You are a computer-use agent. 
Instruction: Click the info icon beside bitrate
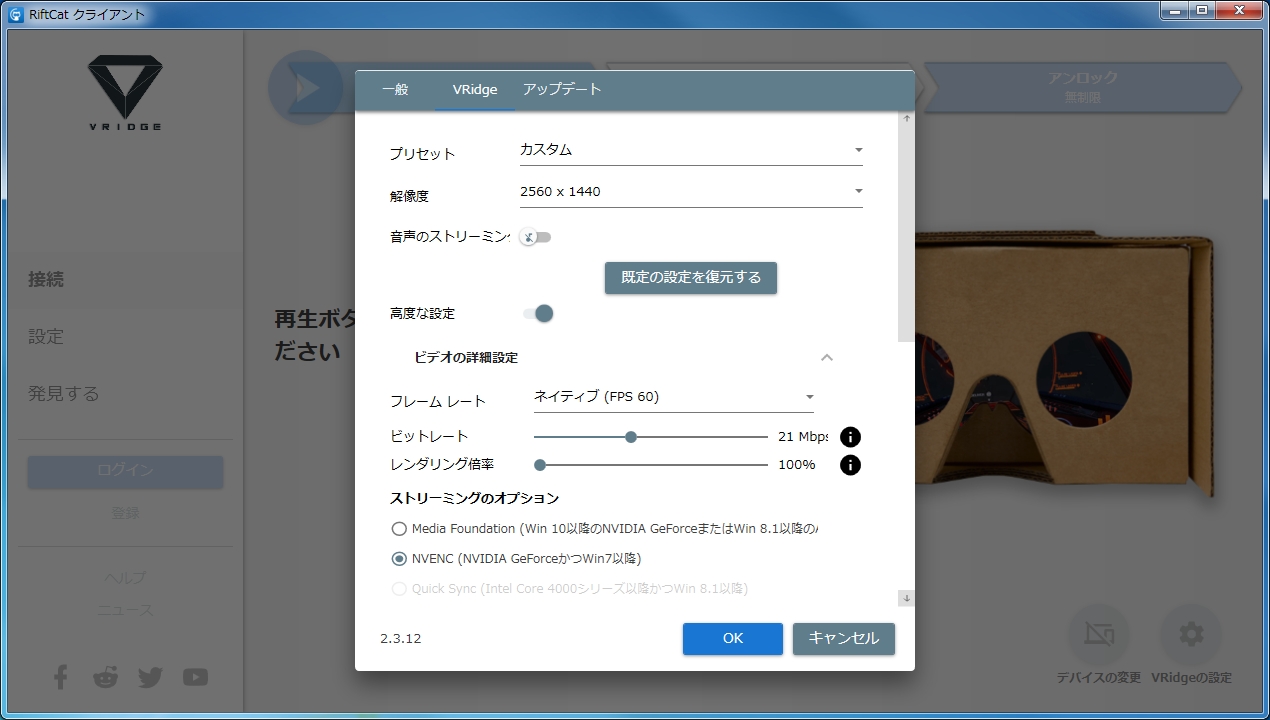click(x=850, y=437)
